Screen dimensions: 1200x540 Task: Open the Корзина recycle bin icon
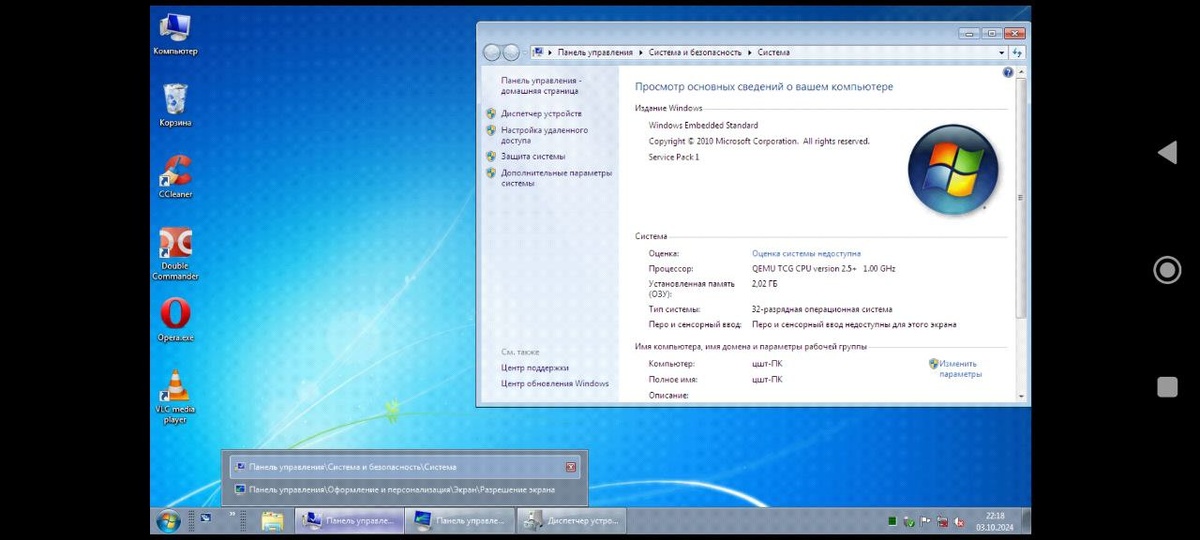coord(175,105)
